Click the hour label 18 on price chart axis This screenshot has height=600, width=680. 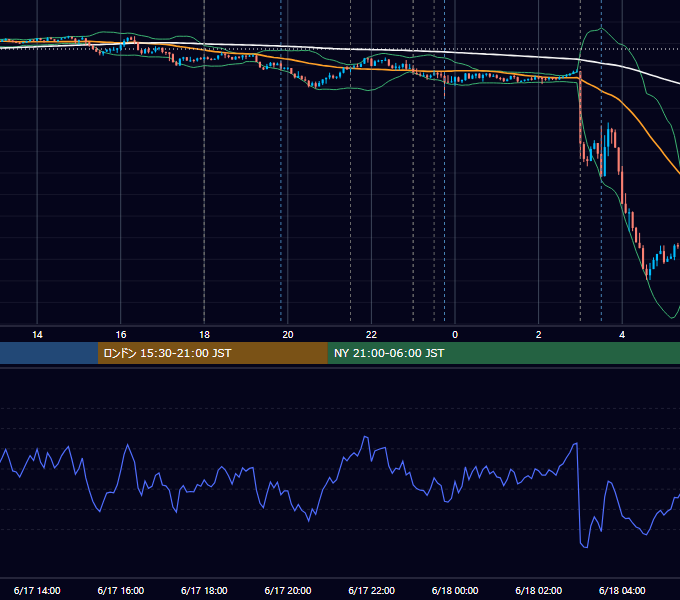pyautogui.click(x=204, y=335)
